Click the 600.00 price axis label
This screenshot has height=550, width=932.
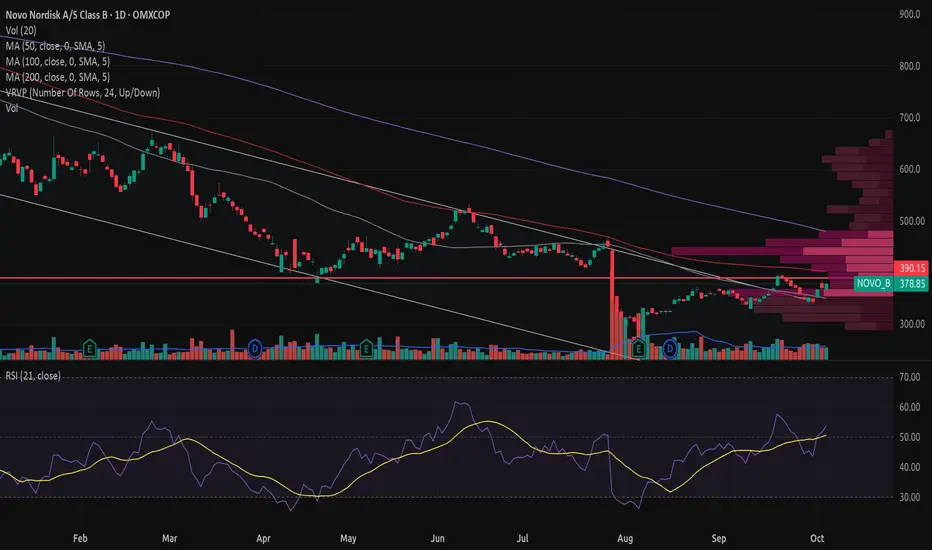(x=909, y=169)
